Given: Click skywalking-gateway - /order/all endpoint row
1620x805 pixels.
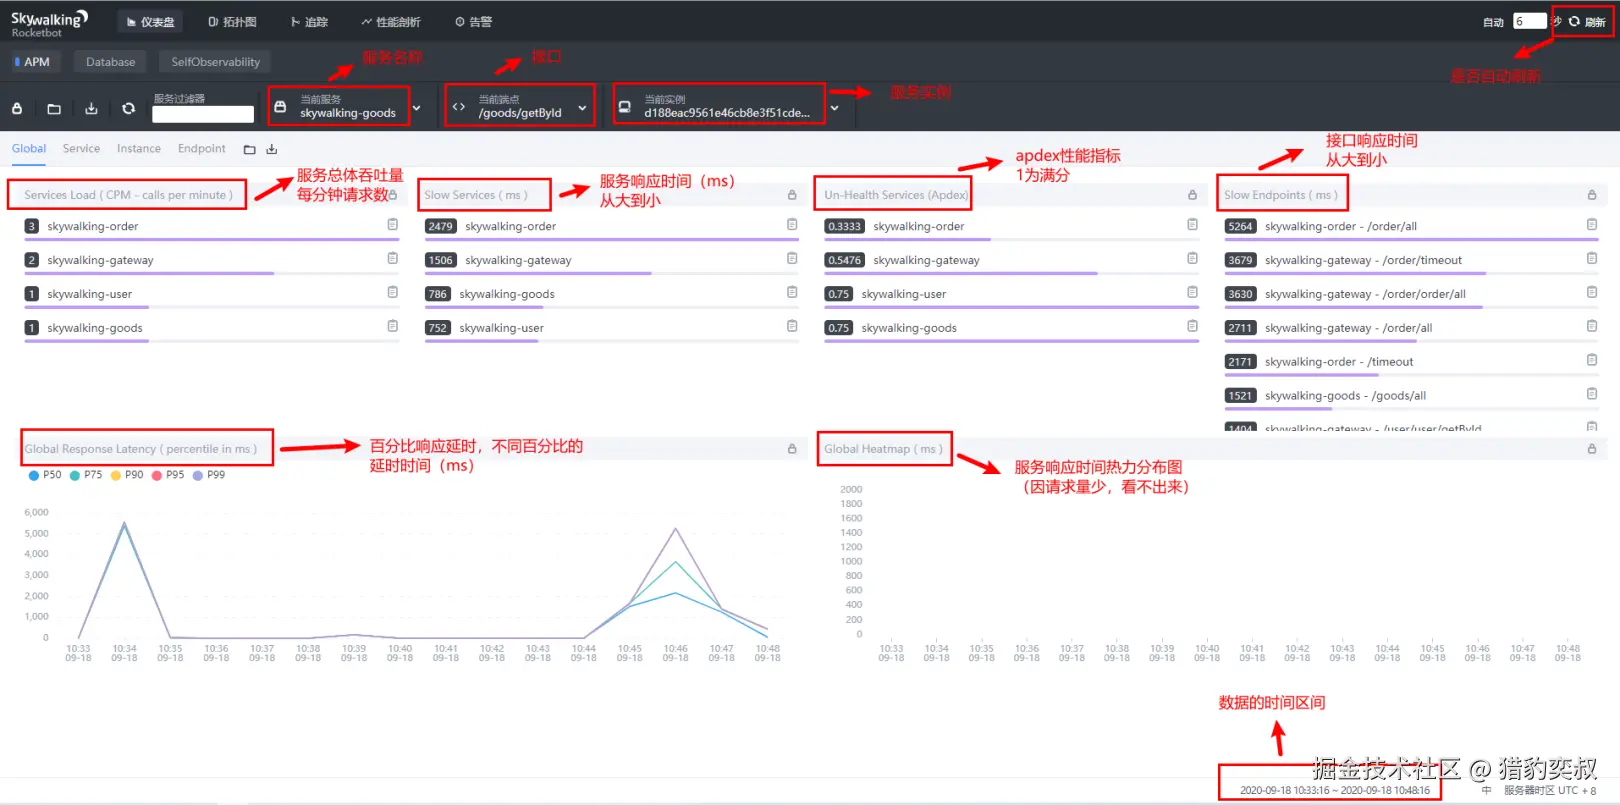Looking at the screenshot, I should (x=1348, y=328).
